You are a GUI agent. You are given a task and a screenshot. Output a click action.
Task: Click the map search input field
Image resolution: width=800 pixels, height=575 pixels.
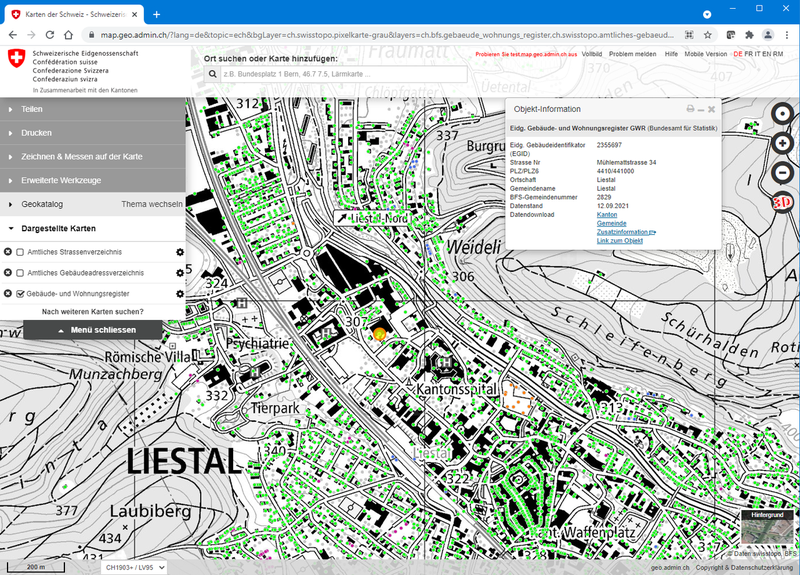pyautogui.click(x=334, y=74)
